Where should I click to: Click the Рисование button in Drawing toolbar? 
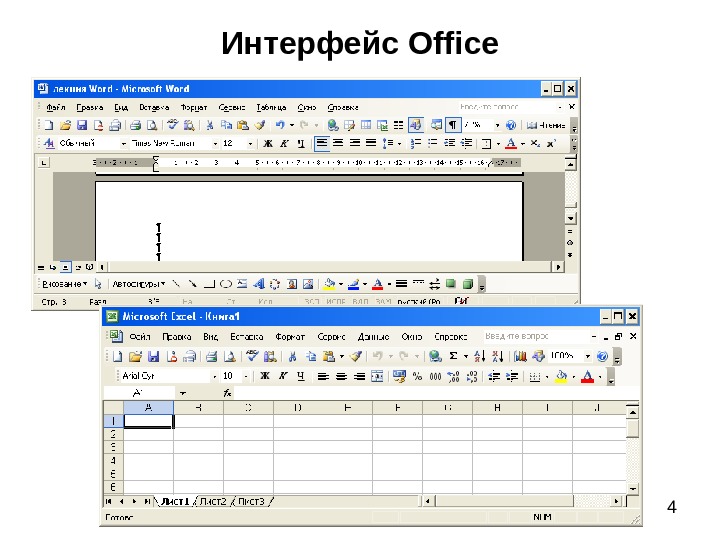click(64, 284)
